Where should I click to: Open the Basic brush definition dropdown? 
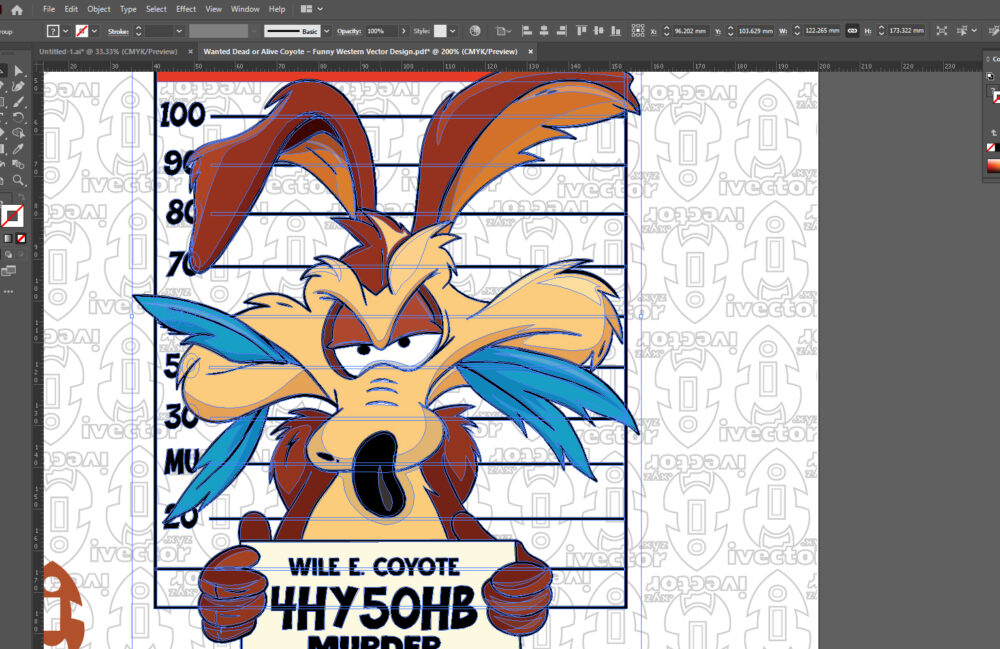point(327,31)
